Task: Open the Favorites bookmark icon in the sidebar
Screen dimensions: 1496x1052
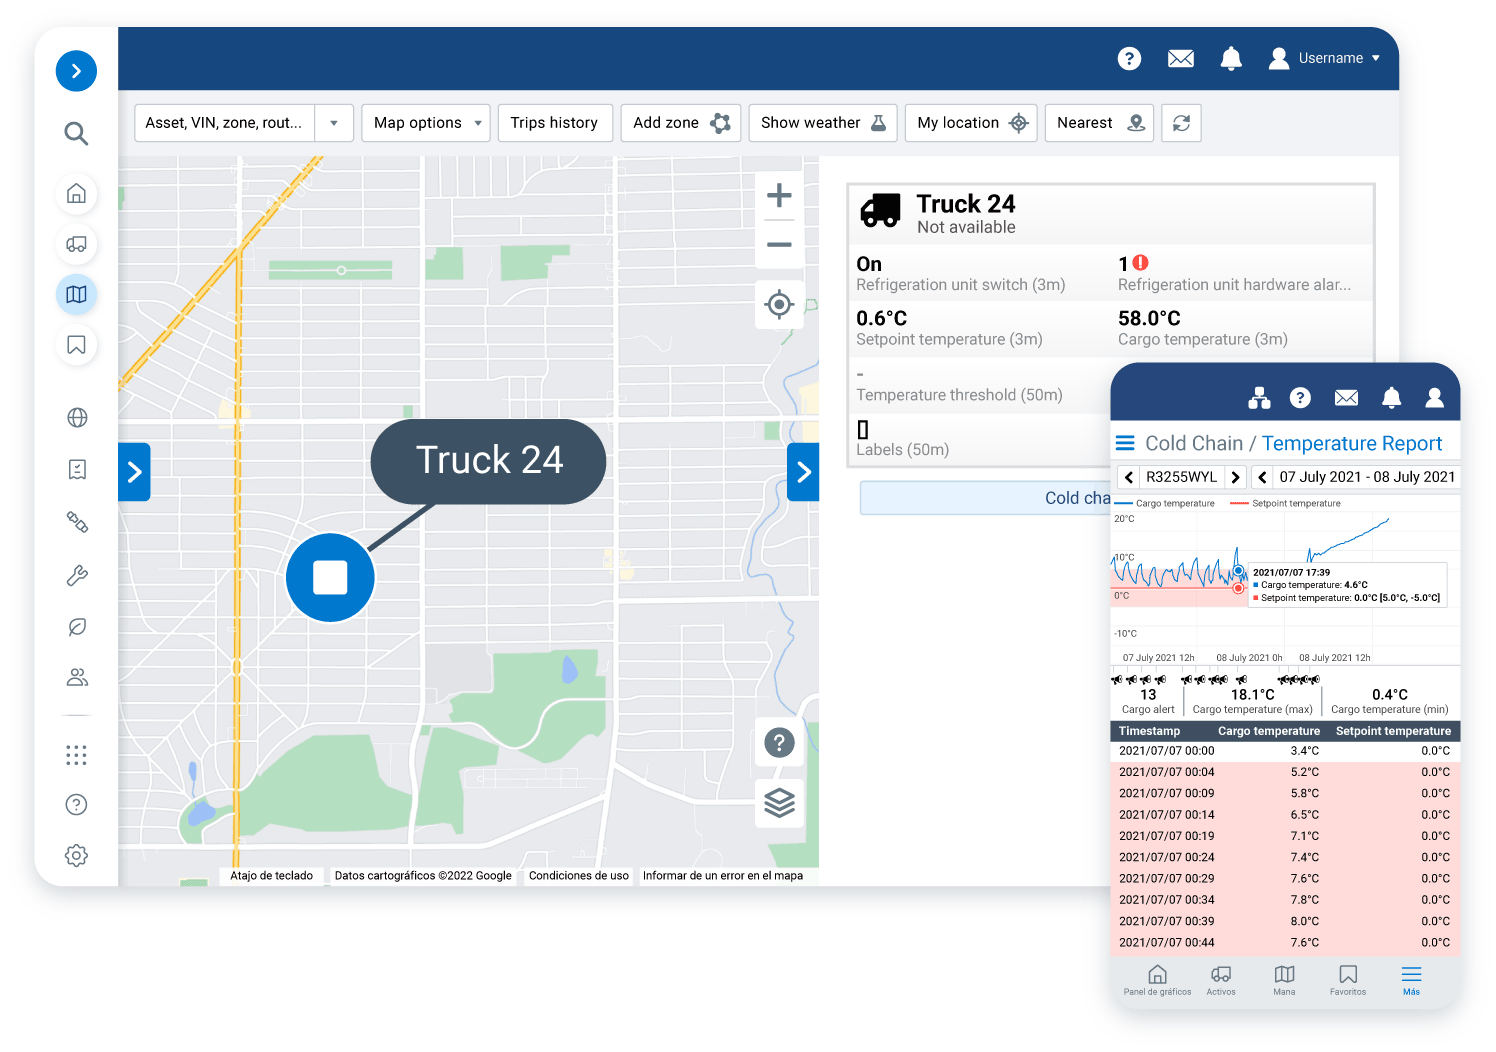Action: [x=76, y=344]
